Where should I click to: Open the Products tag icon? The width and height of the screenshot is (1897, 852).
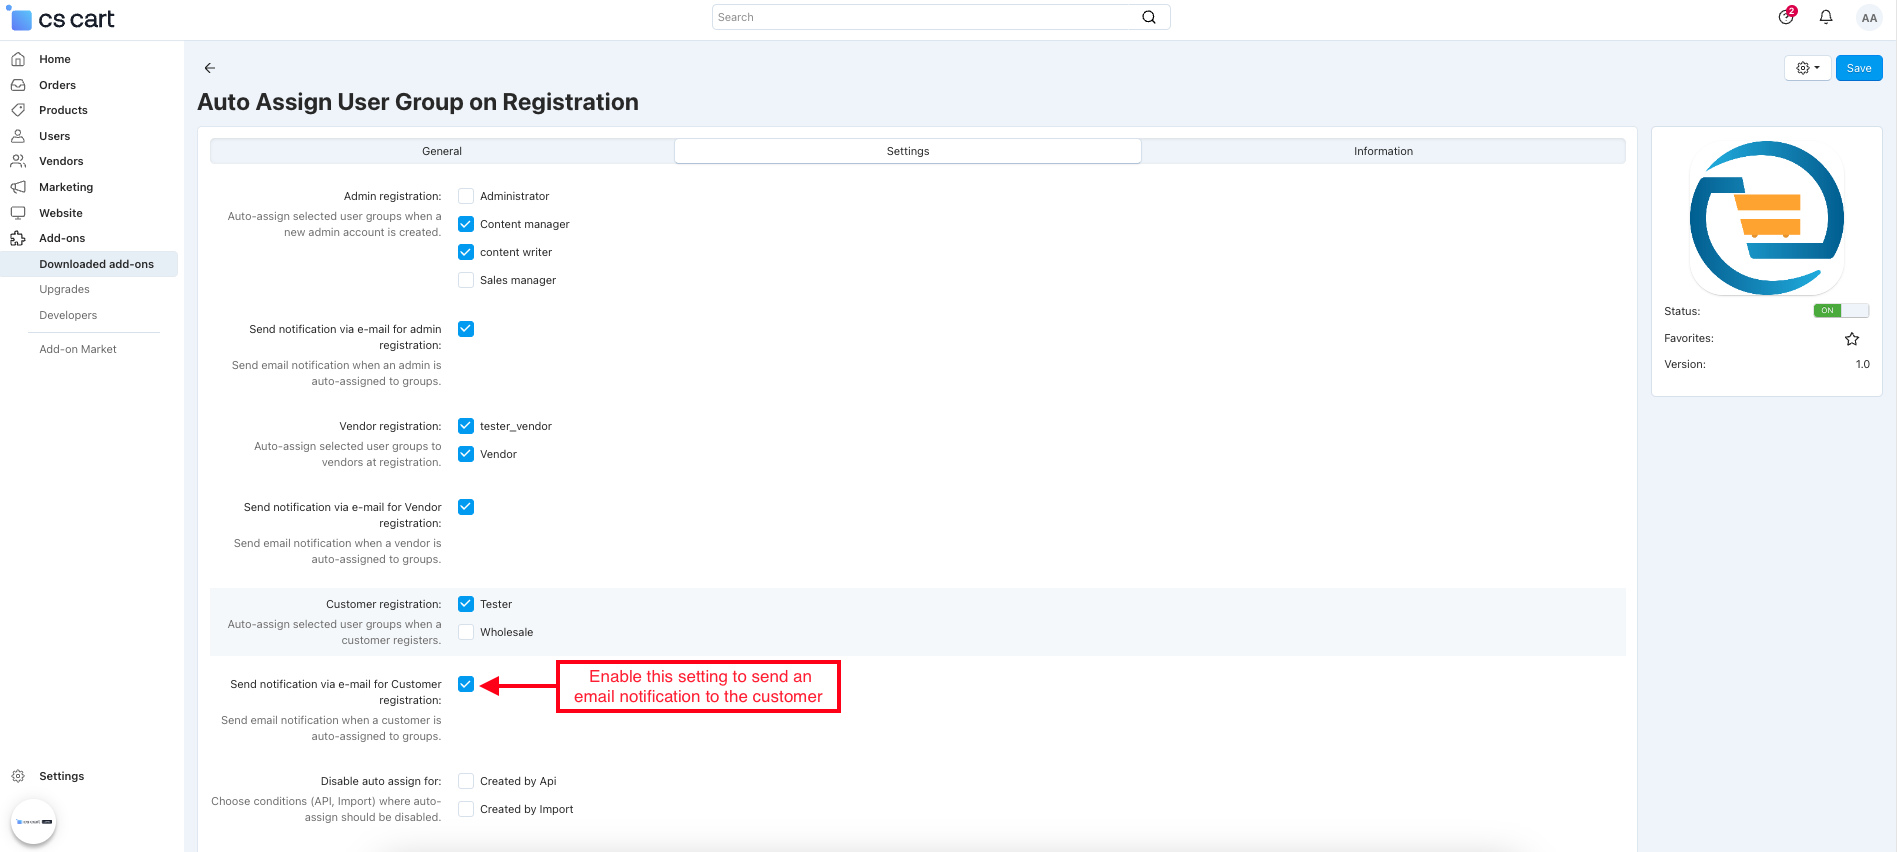(18, 110)
